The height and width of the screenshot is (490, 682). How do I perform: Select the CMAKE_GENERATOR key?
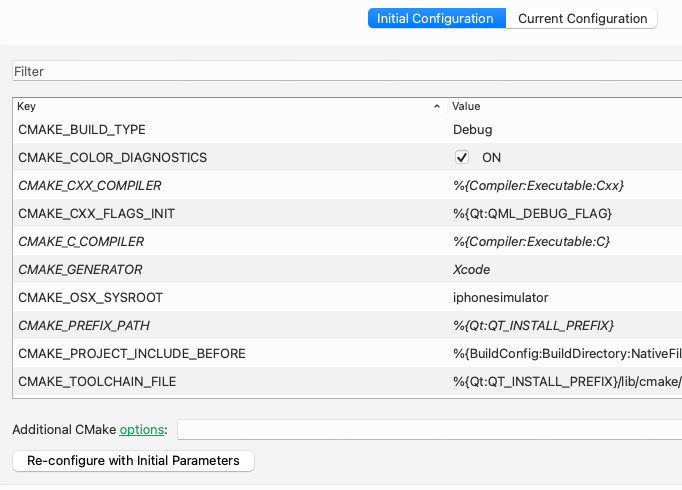80,270
